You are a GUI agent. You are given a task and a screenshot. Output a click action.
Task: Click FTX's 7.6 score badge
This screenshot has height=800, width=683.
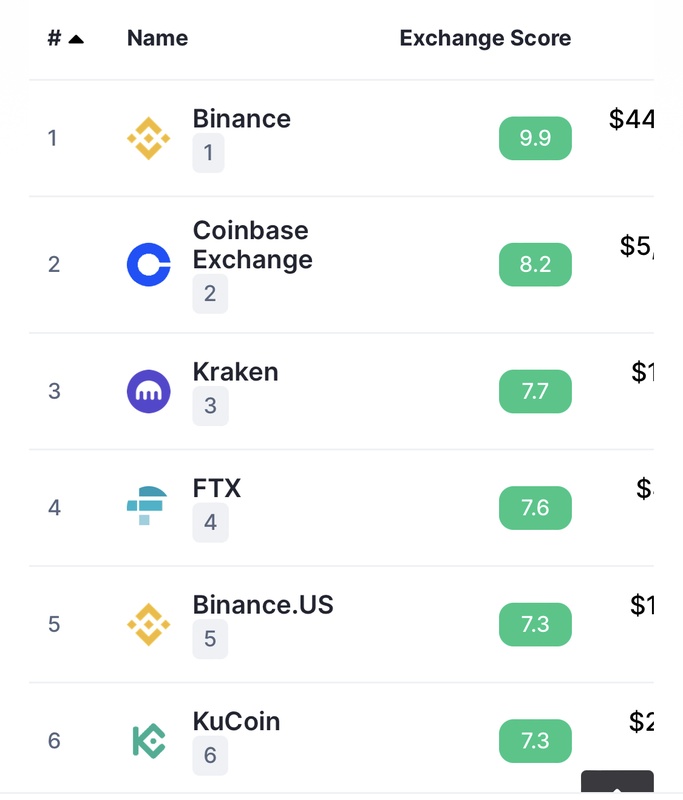535,507
